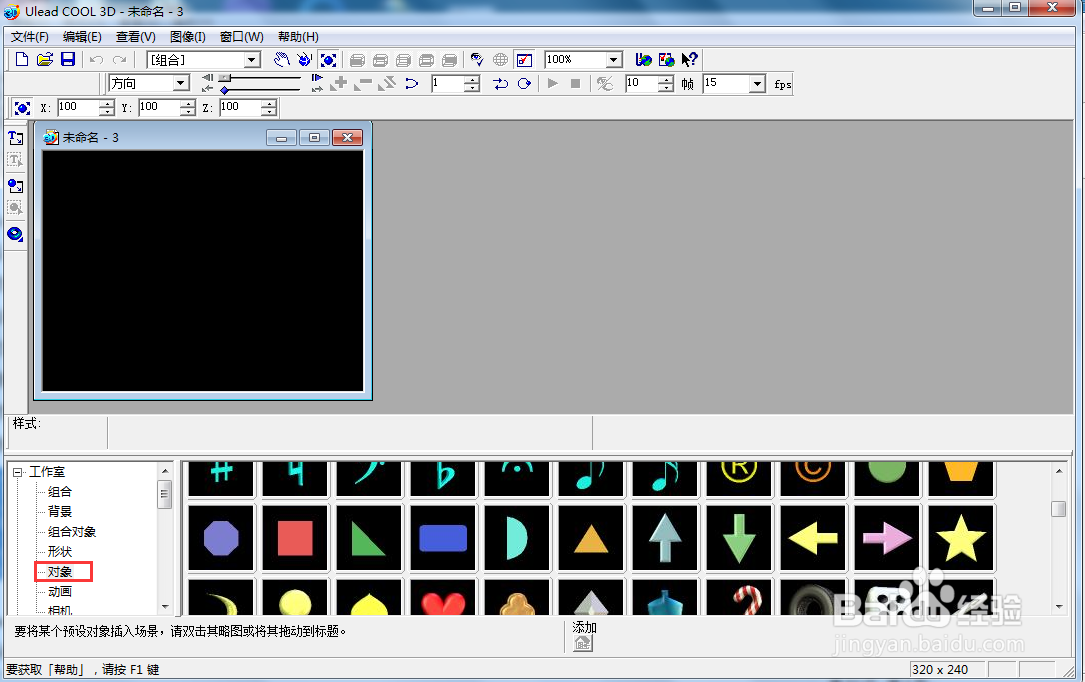Open the [组合] object list dropdown

253,60
